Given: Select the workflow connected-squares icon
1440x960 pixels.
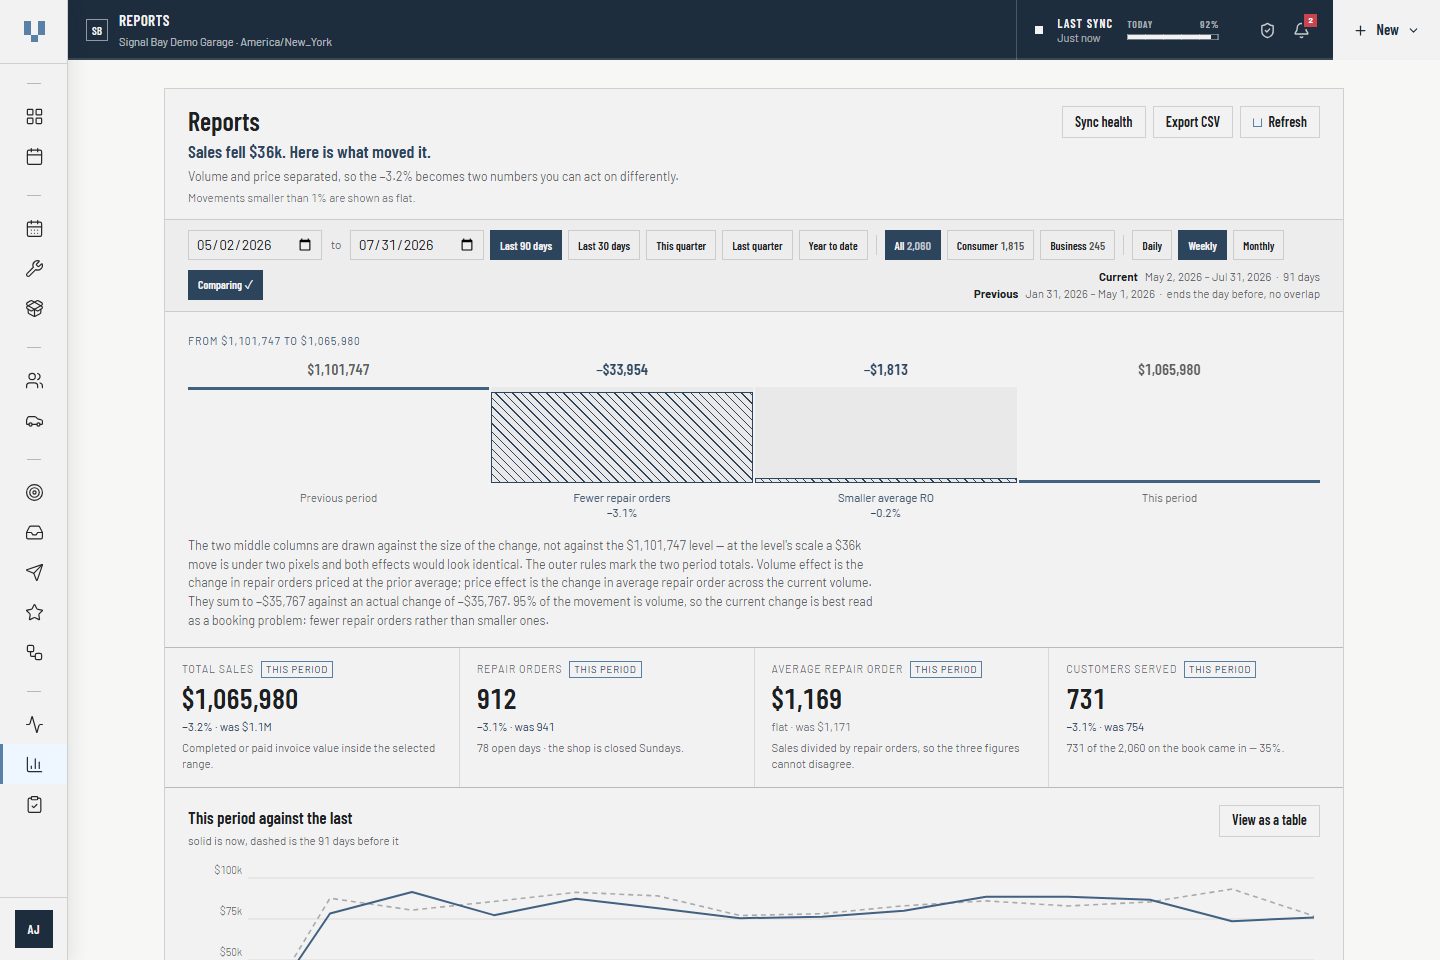Looking at the screenshot, I should click(34, 653).
